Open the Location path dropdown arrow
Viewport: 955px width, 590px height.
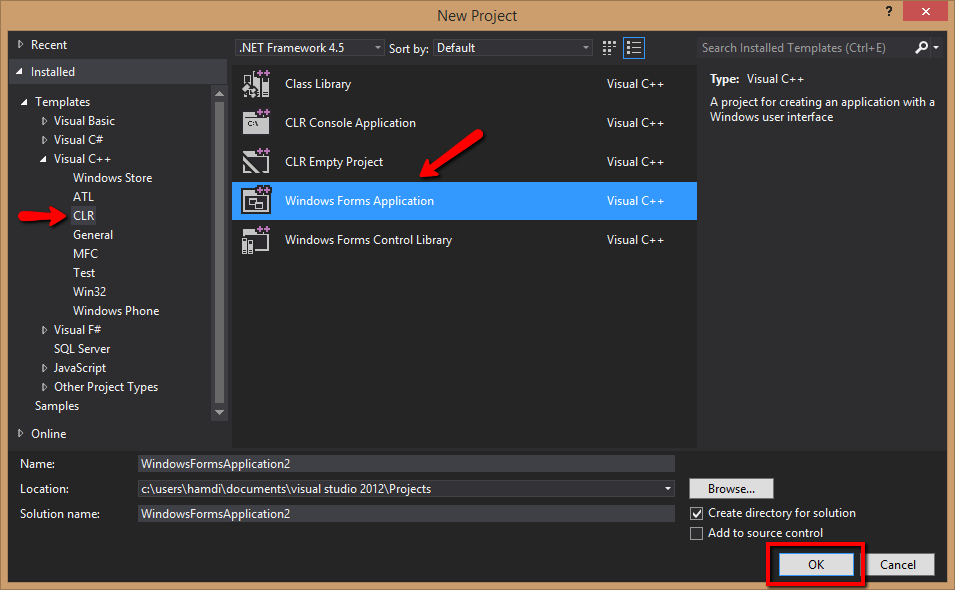tap(668, 488)
